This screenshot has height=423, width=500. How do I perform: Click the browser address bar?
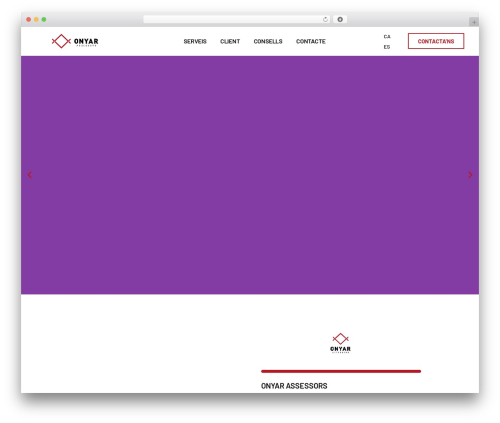(x=237, y=19)
